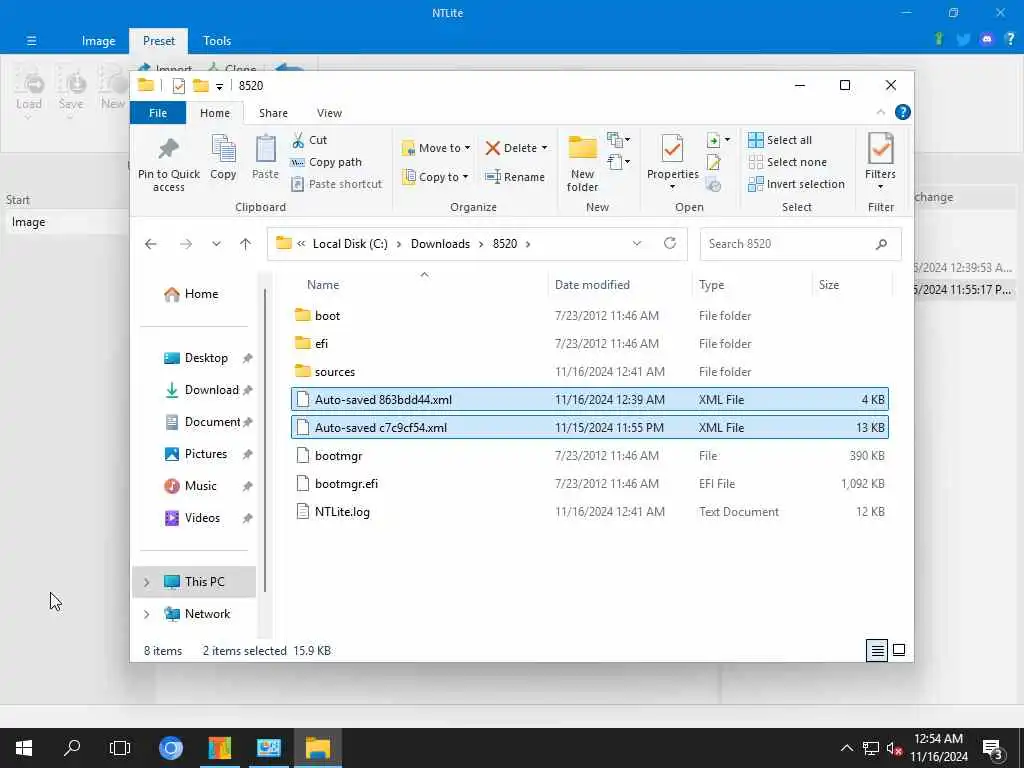1024x768 pixels.
Task: Select the bootmgr.efi file
Action: pyautogui.click(x=589, y=484)
